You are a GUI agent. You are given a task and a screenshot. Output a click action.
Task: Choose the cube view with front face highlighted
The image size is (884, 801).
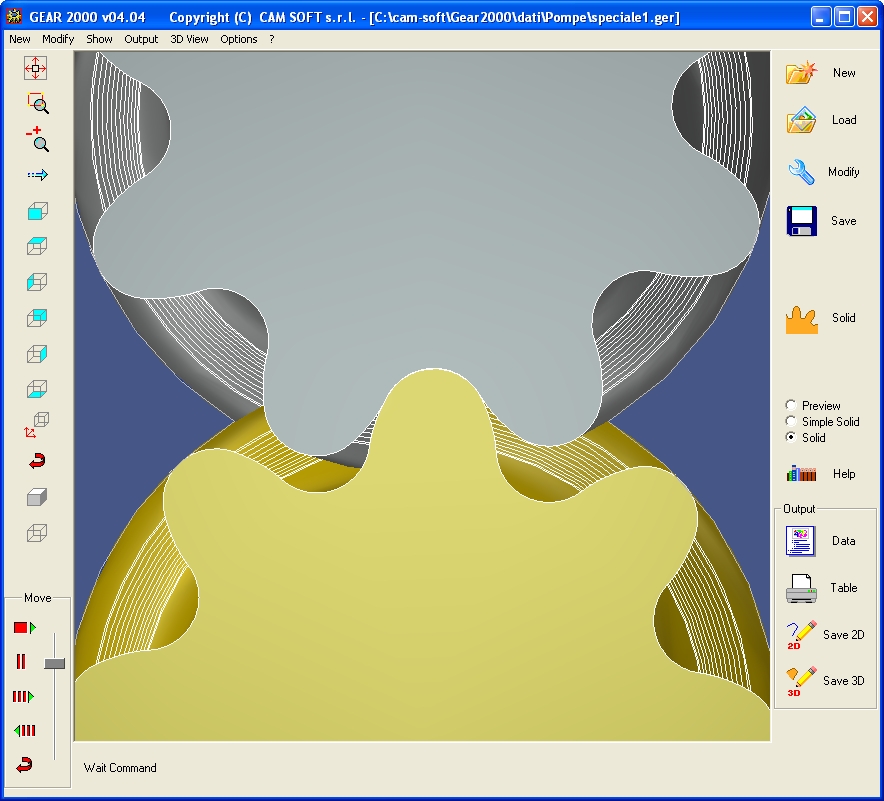[x=37, y=211]
